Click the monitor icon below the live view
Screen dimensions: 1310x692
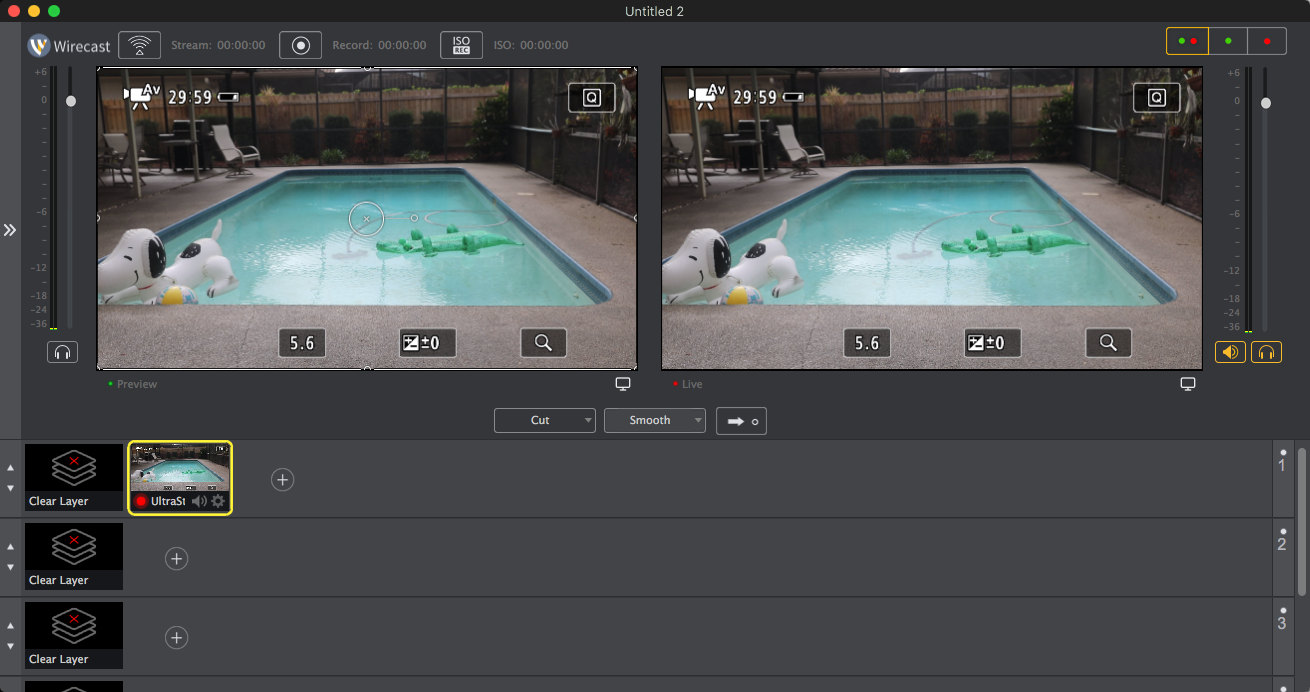tap(1188, 384)
